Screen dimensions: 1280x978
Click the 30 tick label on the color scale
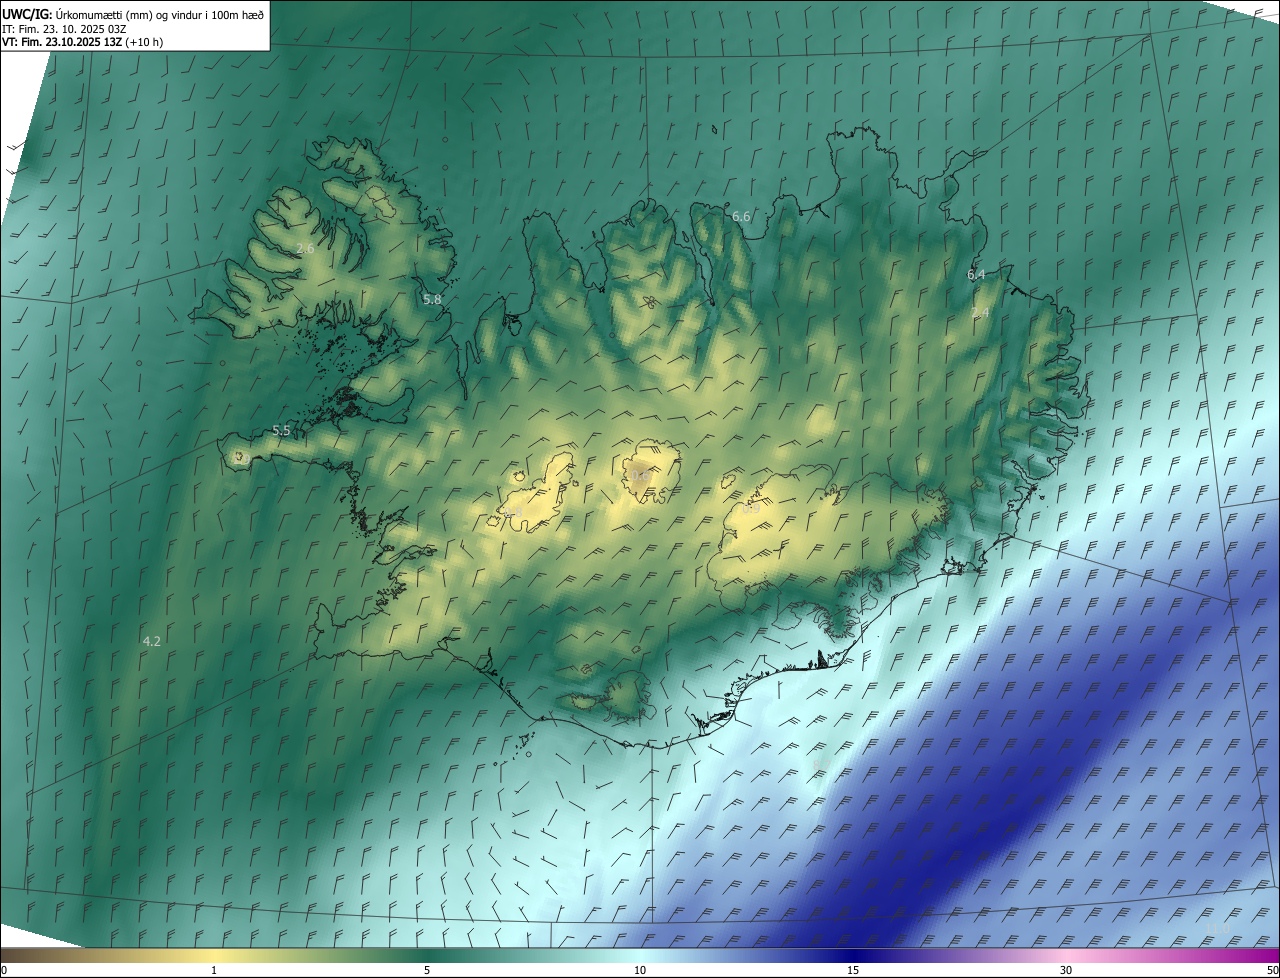(x=1066, y=970)
